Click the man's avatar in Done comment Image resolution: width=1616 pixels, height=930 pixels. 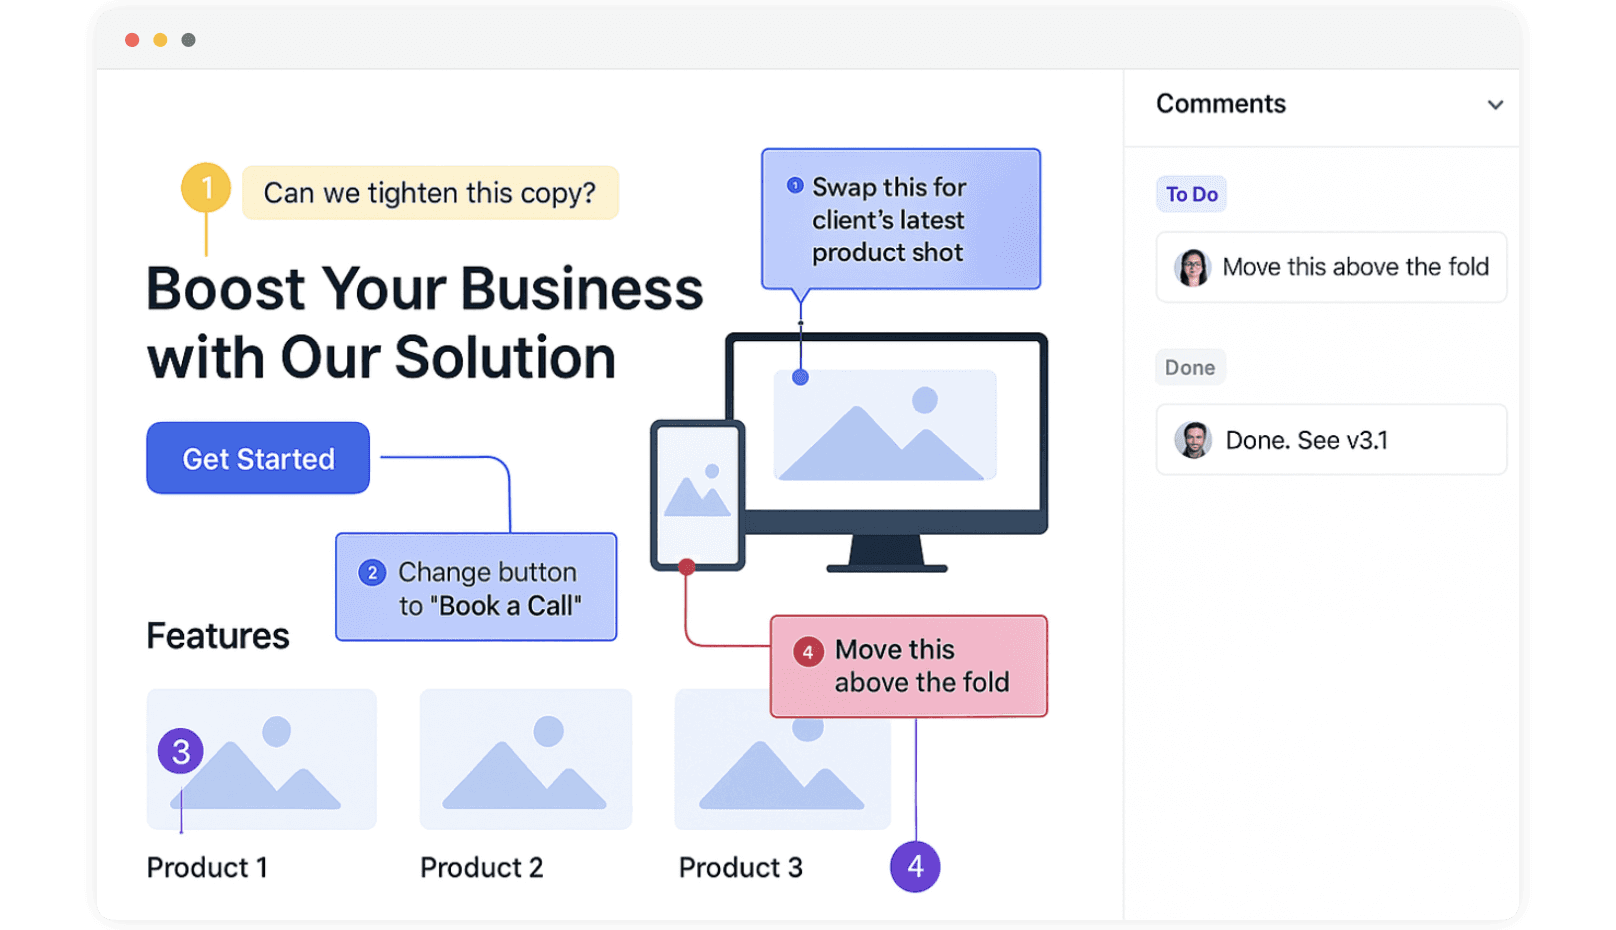coord(1192,440)
